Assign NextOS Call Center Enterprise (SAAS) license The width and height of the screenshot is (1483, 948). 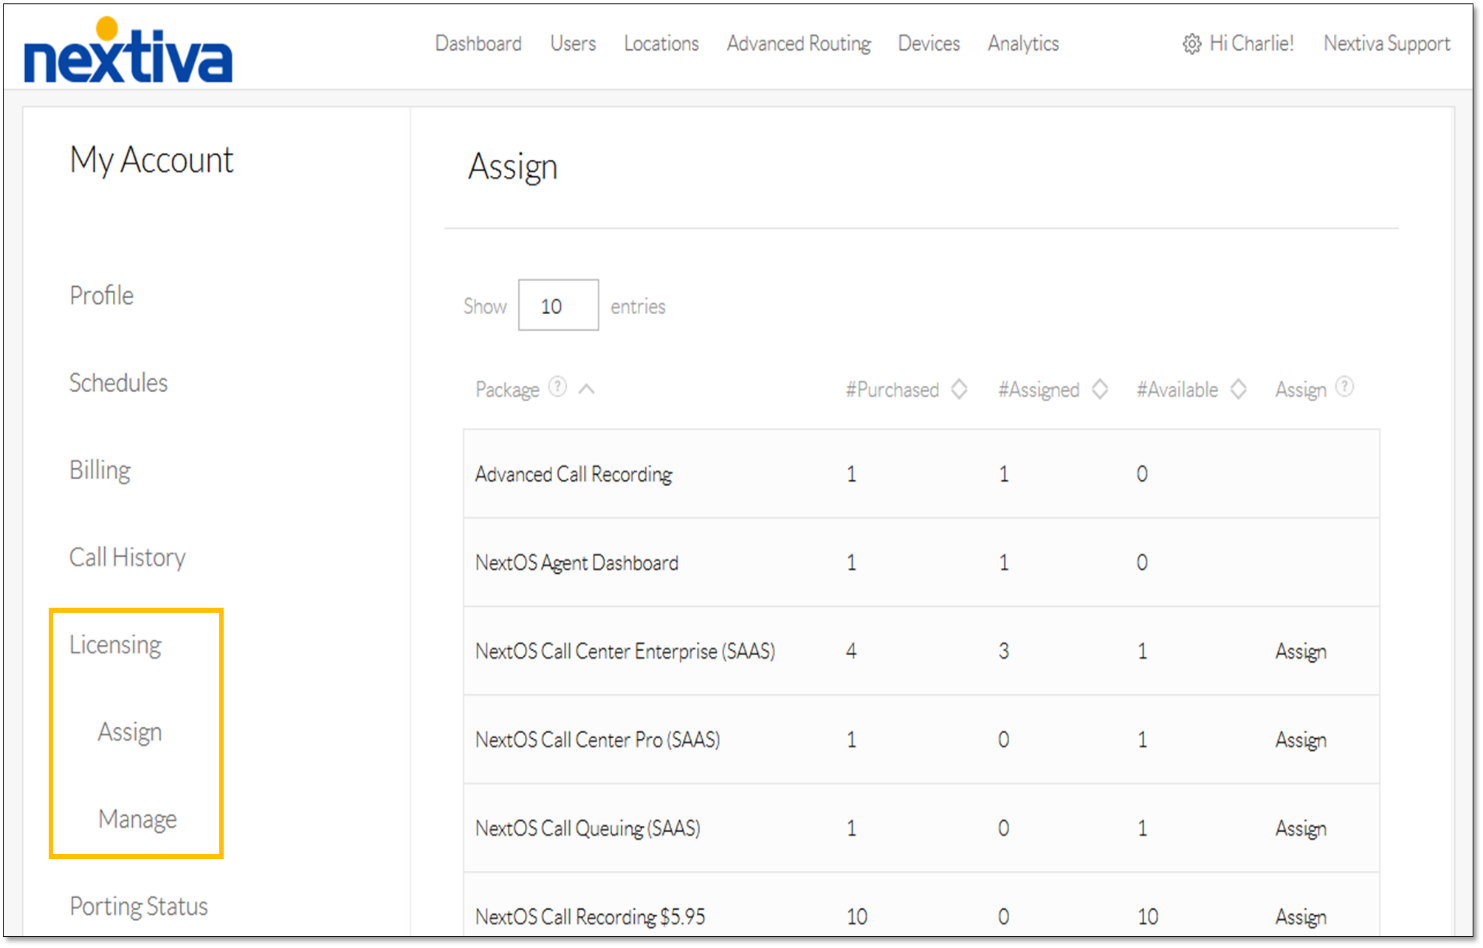(1301, 652)
